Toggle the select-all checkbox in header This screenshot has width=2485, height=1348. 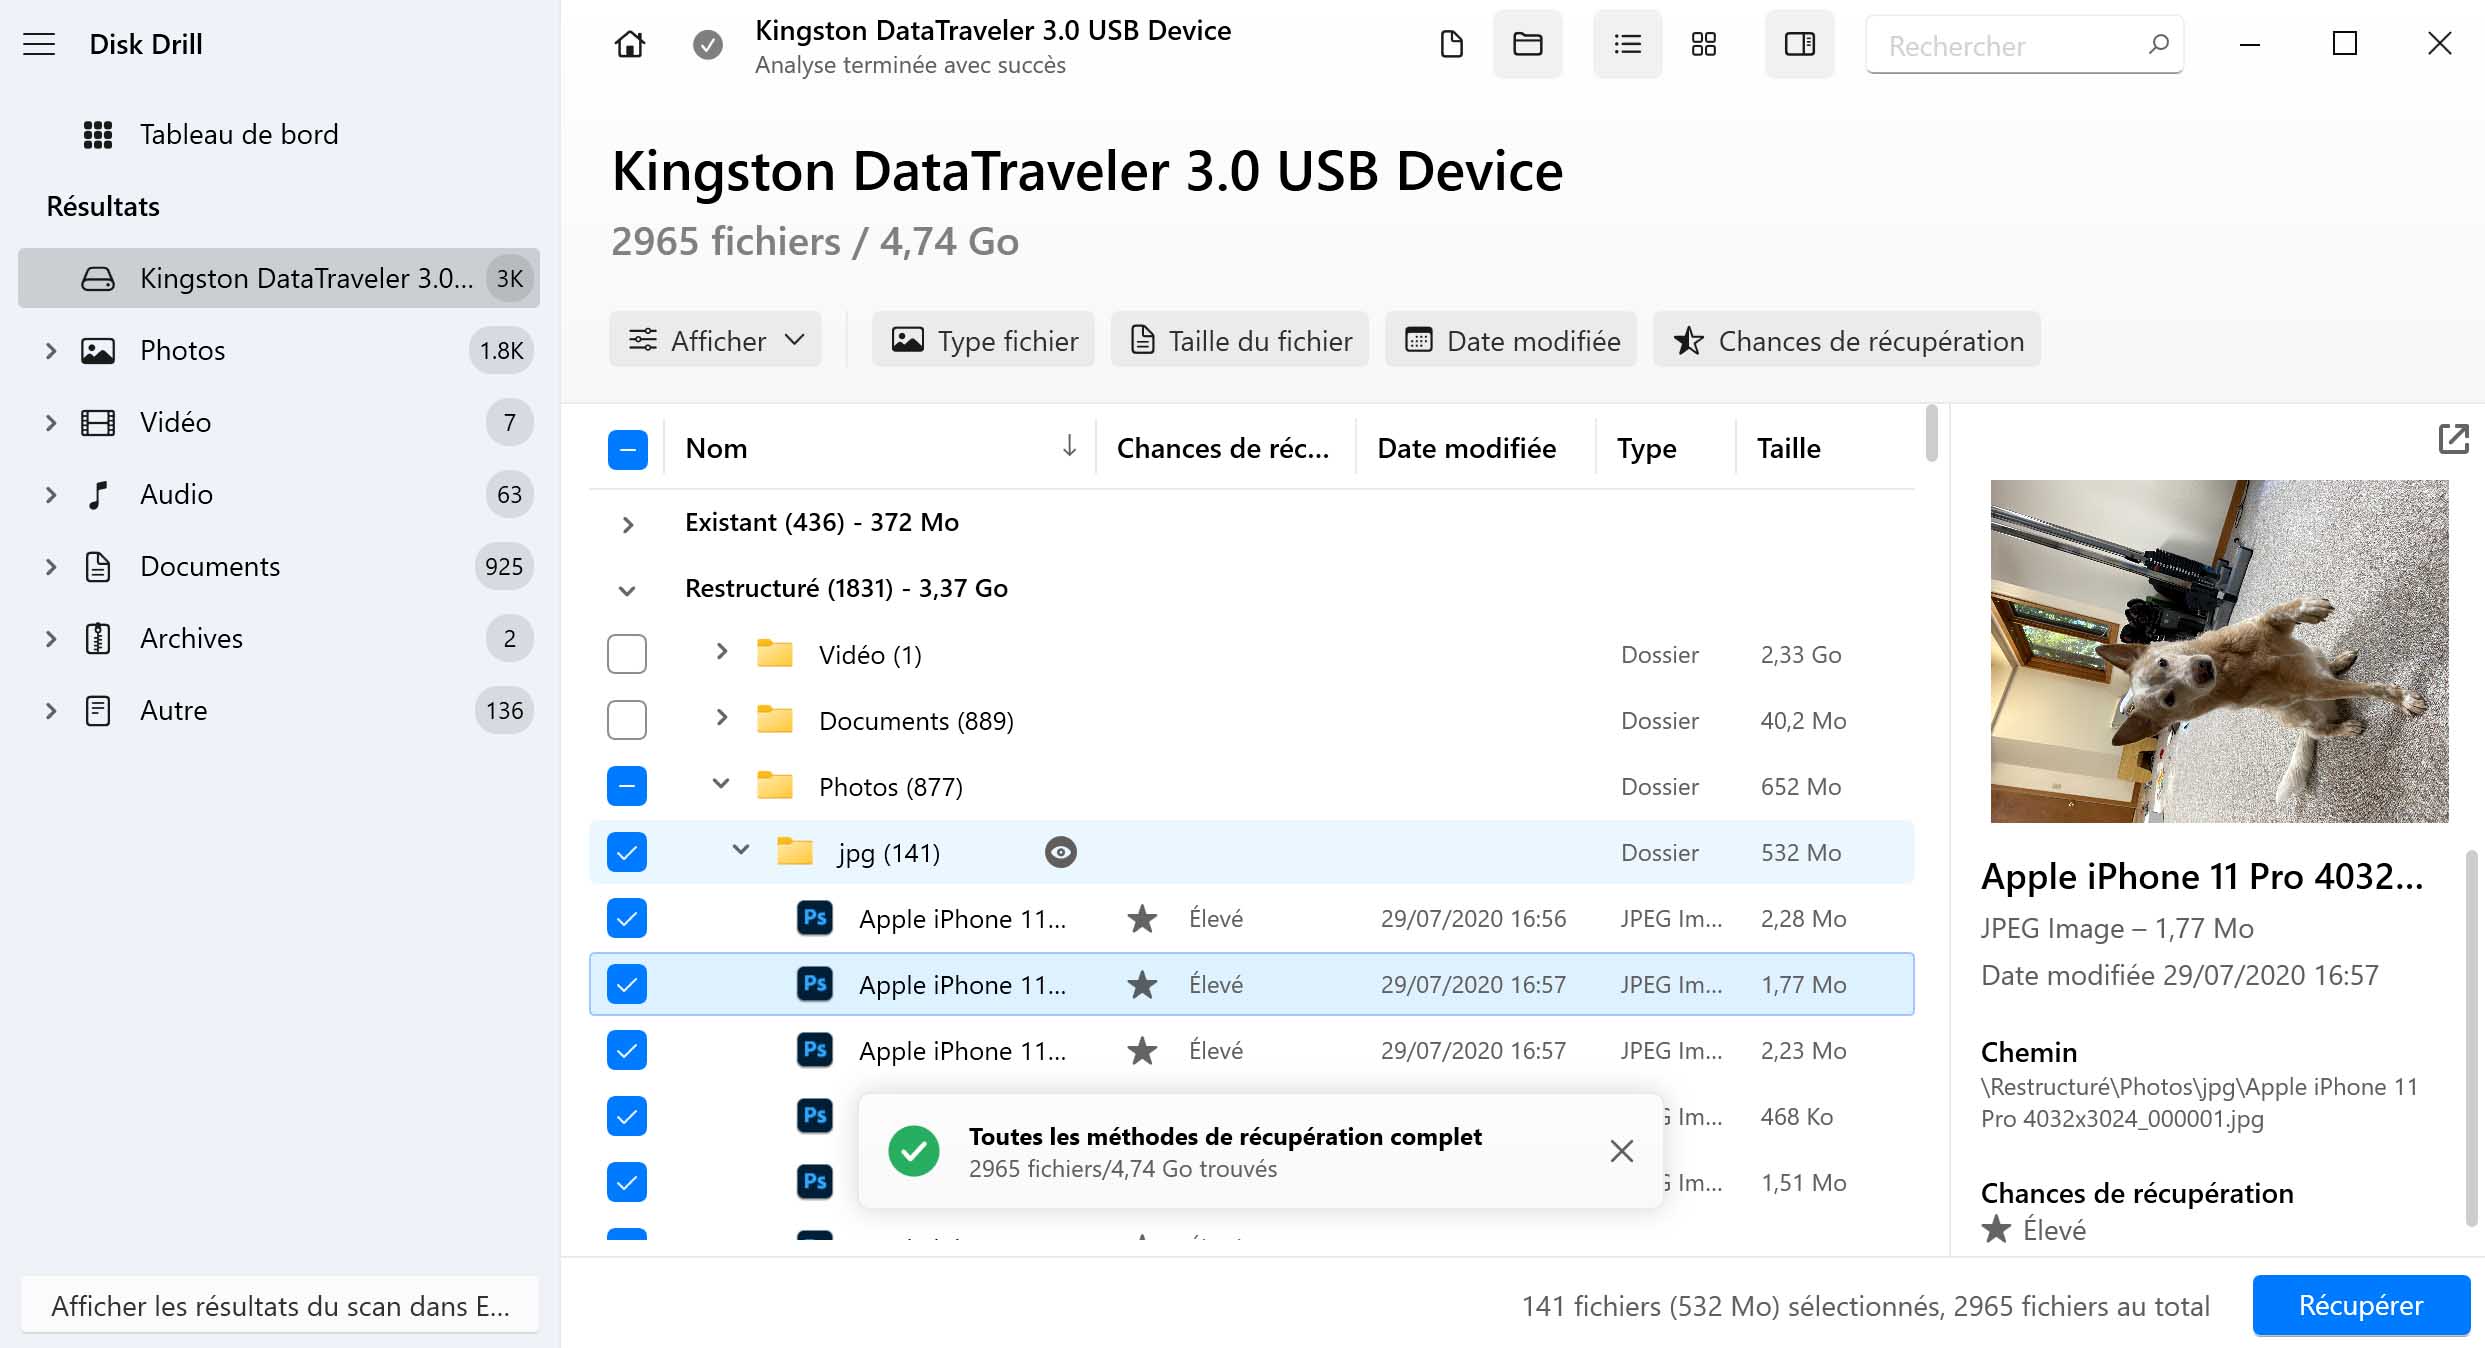click(x=627, y=449)
